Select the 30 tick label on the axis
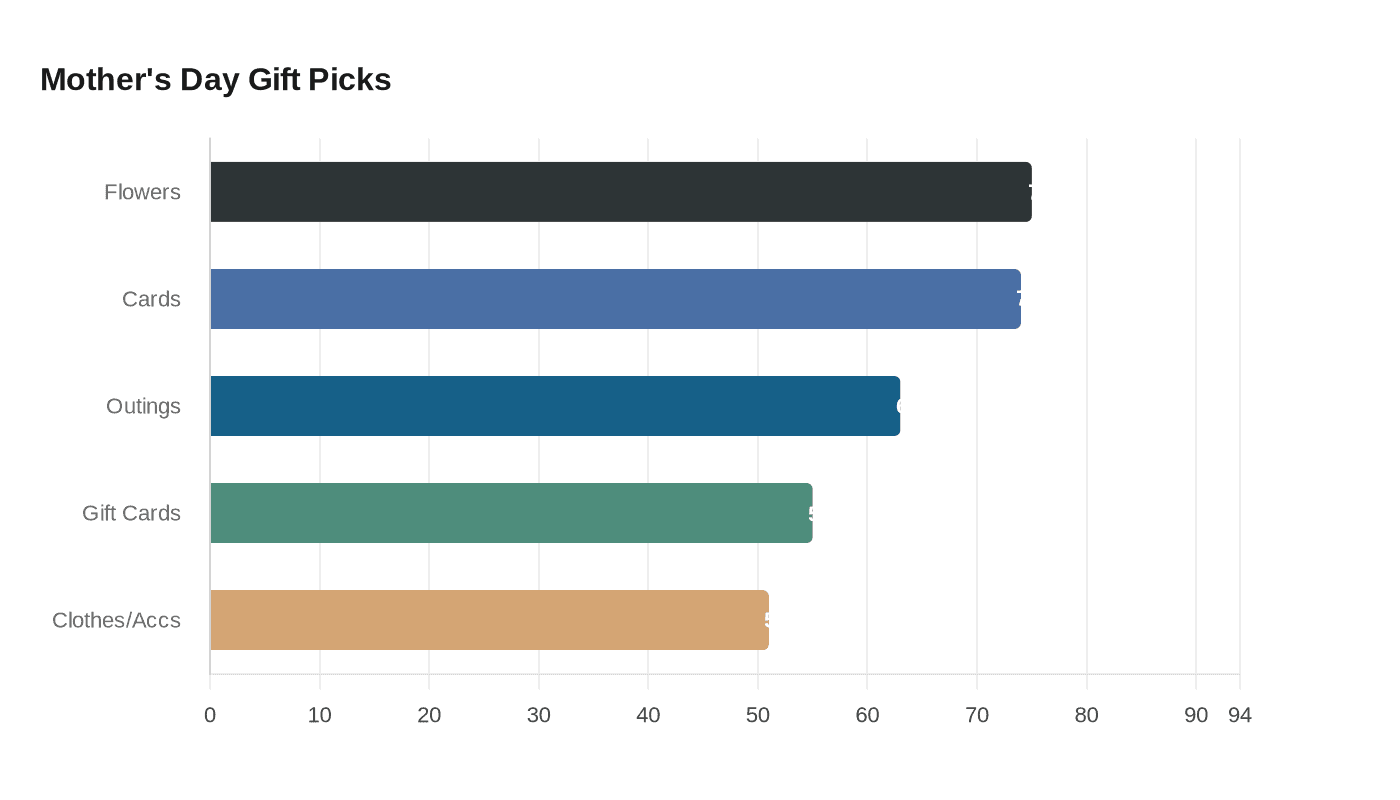Image resolution: width=1400 pixels, height=800 pixels. click(x=539, y=715)
